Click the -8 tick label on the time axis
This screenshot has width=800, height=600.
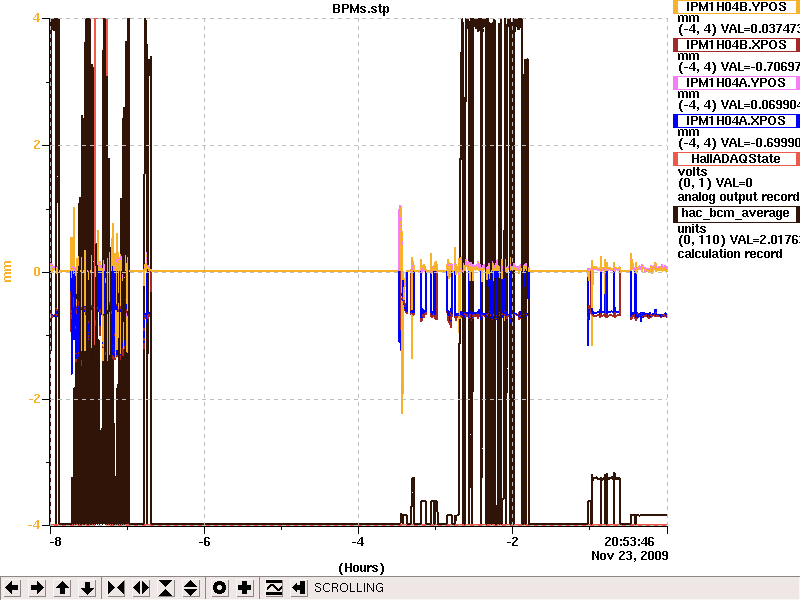coord(55,541)
